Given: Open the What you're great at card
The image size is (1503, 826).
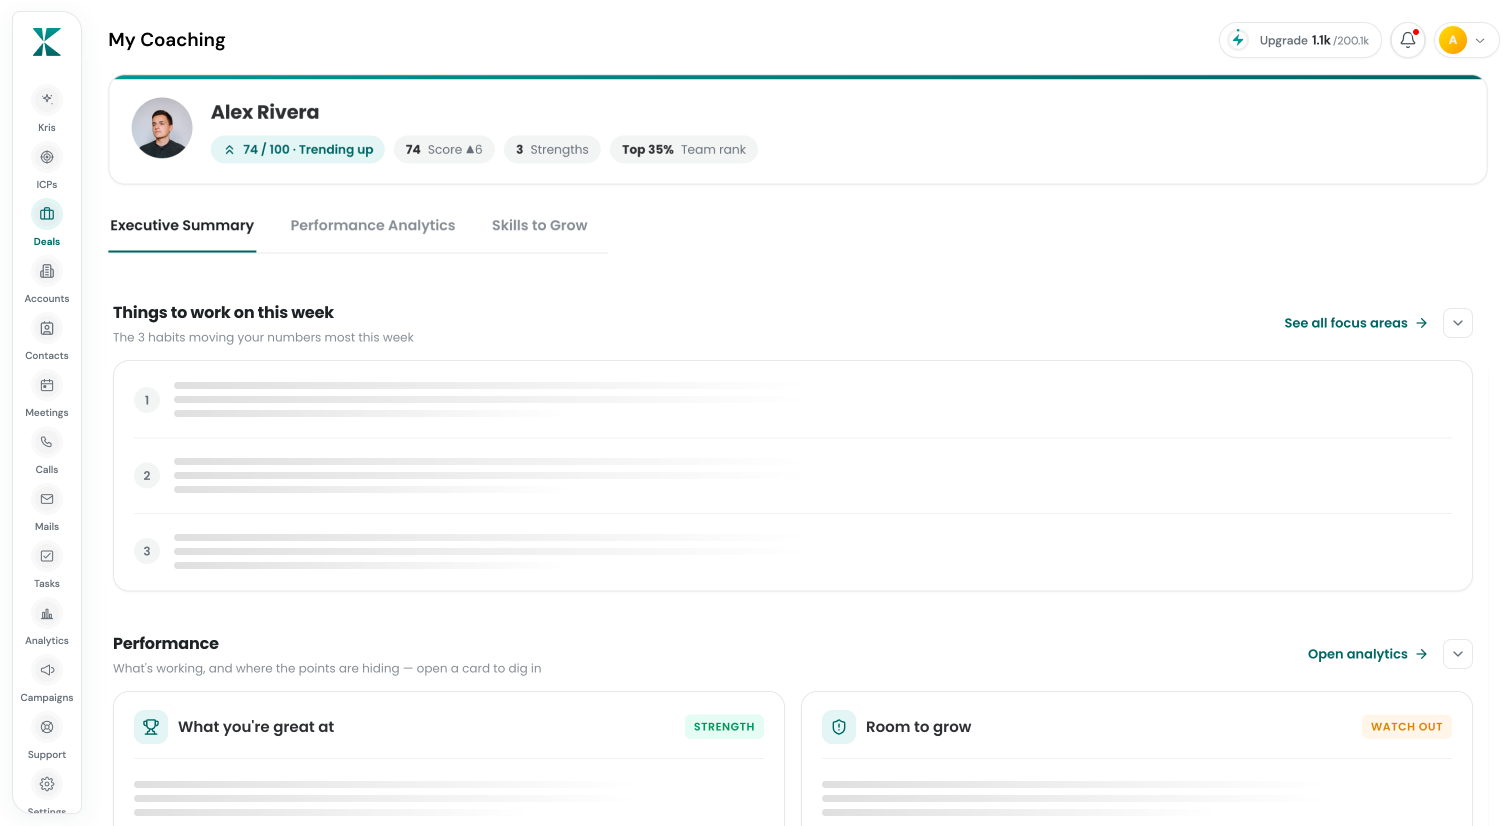Looking at the screenshot, I should (x=449, y=759).
